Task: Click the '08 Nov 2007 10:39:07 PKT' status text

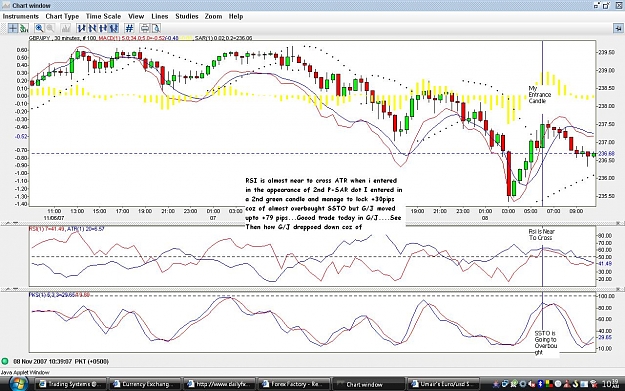Action: (x=61, y=362)
